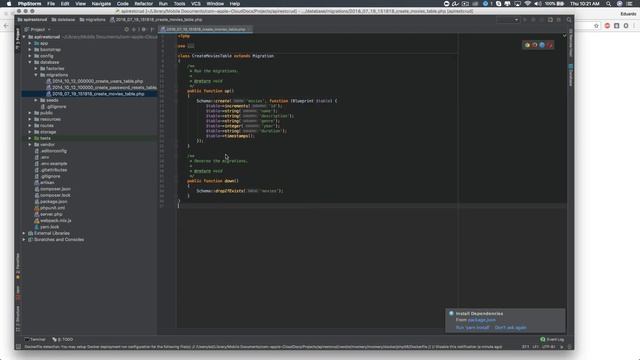Expand the bootstrap folder

30,49
